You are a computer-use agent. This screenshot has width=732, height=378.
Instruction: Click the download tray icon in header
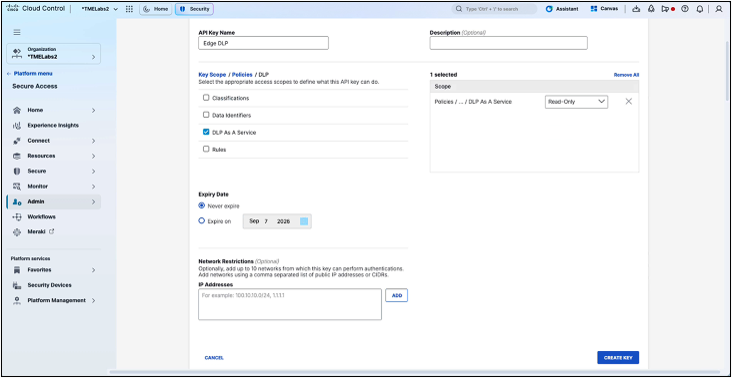635,9
